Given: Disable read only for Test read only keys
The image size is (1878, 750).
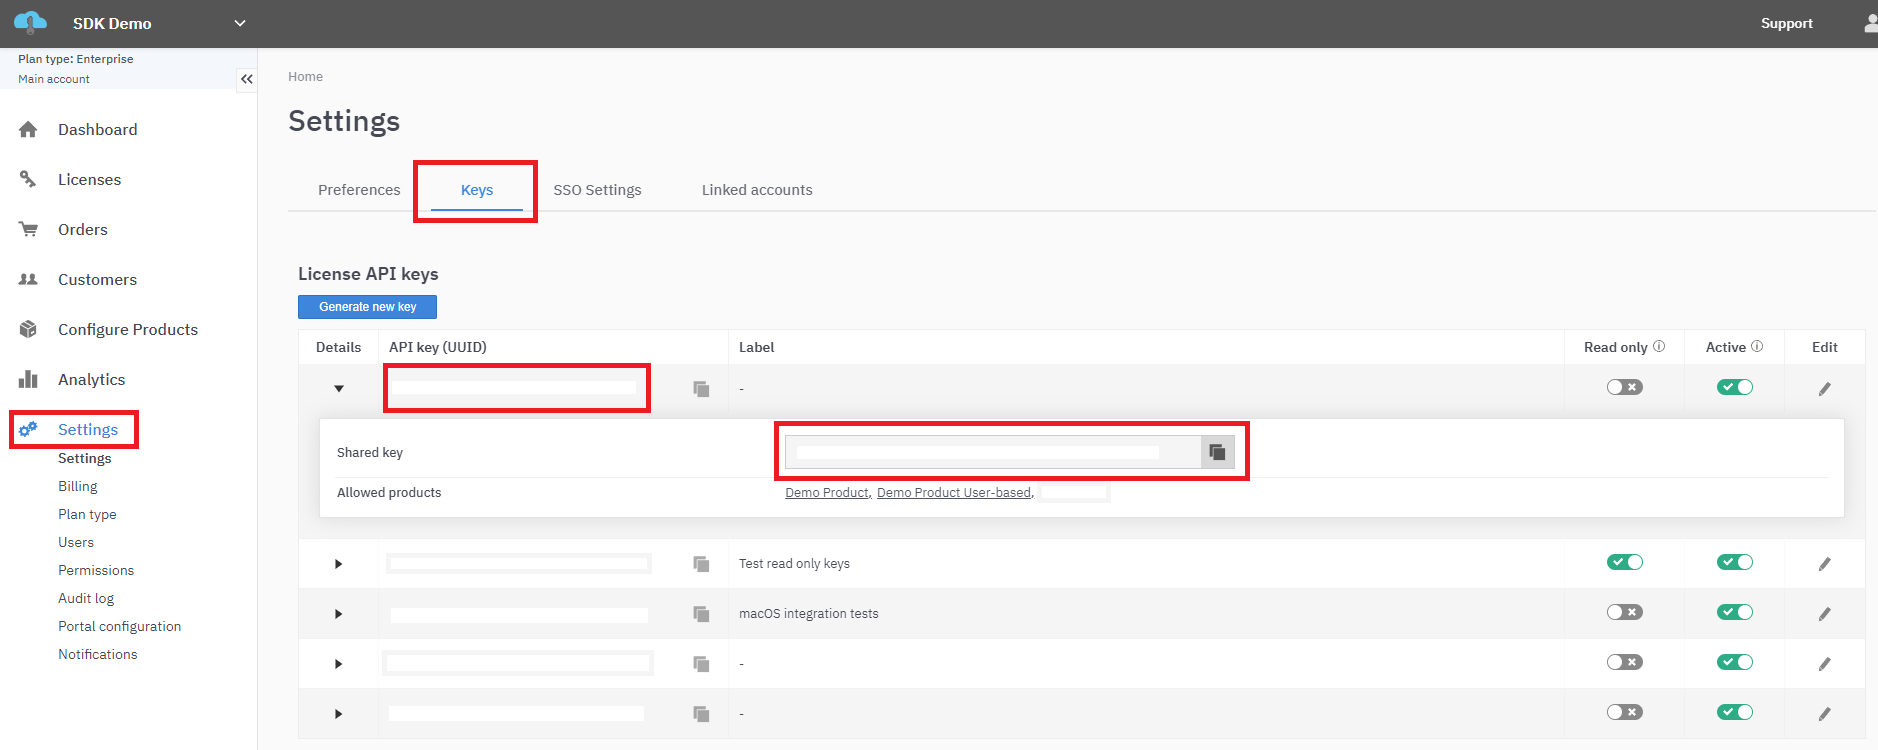Looking at the screenshot, I should [x=1624, y=562].
